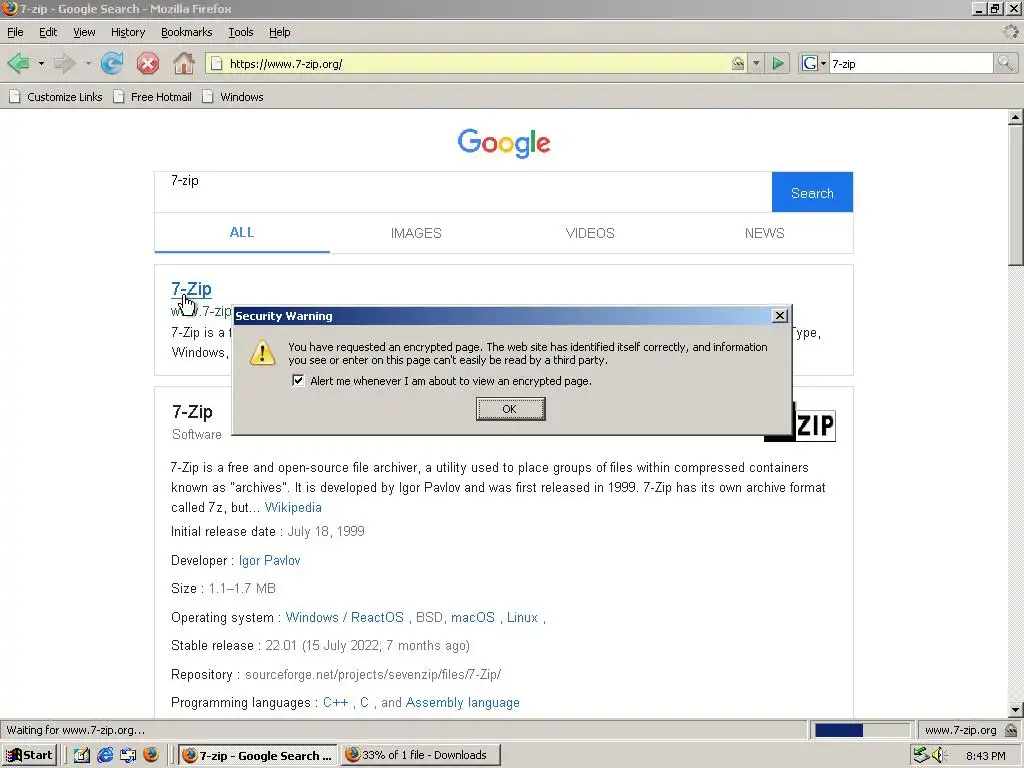Click the Linux link
The image size is (1024, 768).
(x=522, y=617)
